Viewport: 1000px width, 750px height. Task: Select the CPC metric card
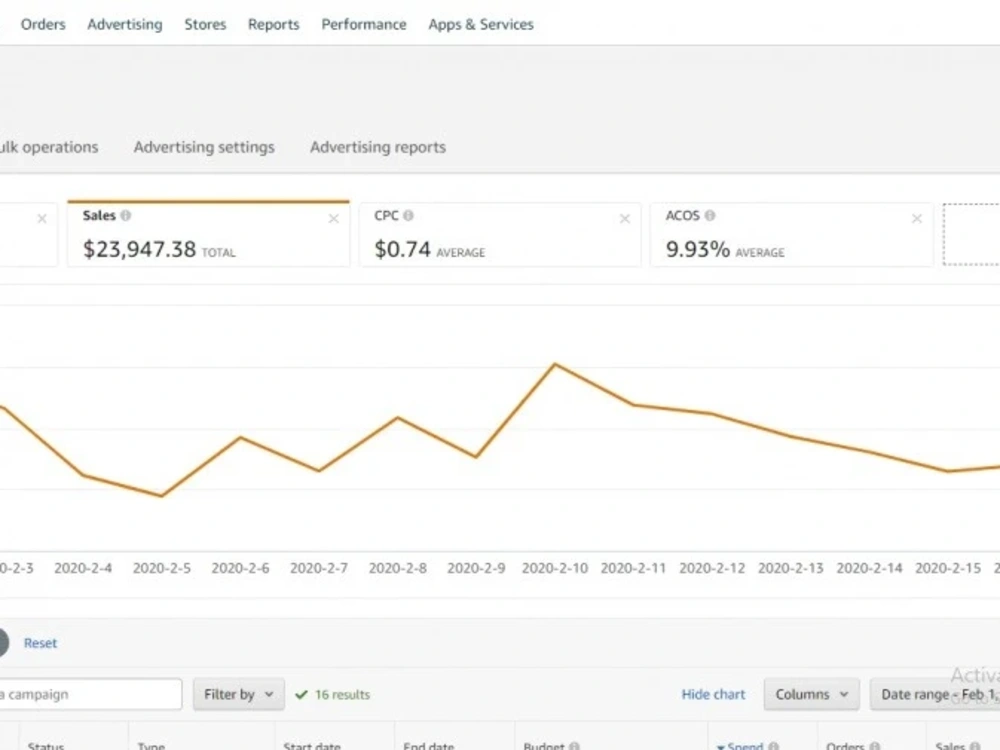coord(500,234)
